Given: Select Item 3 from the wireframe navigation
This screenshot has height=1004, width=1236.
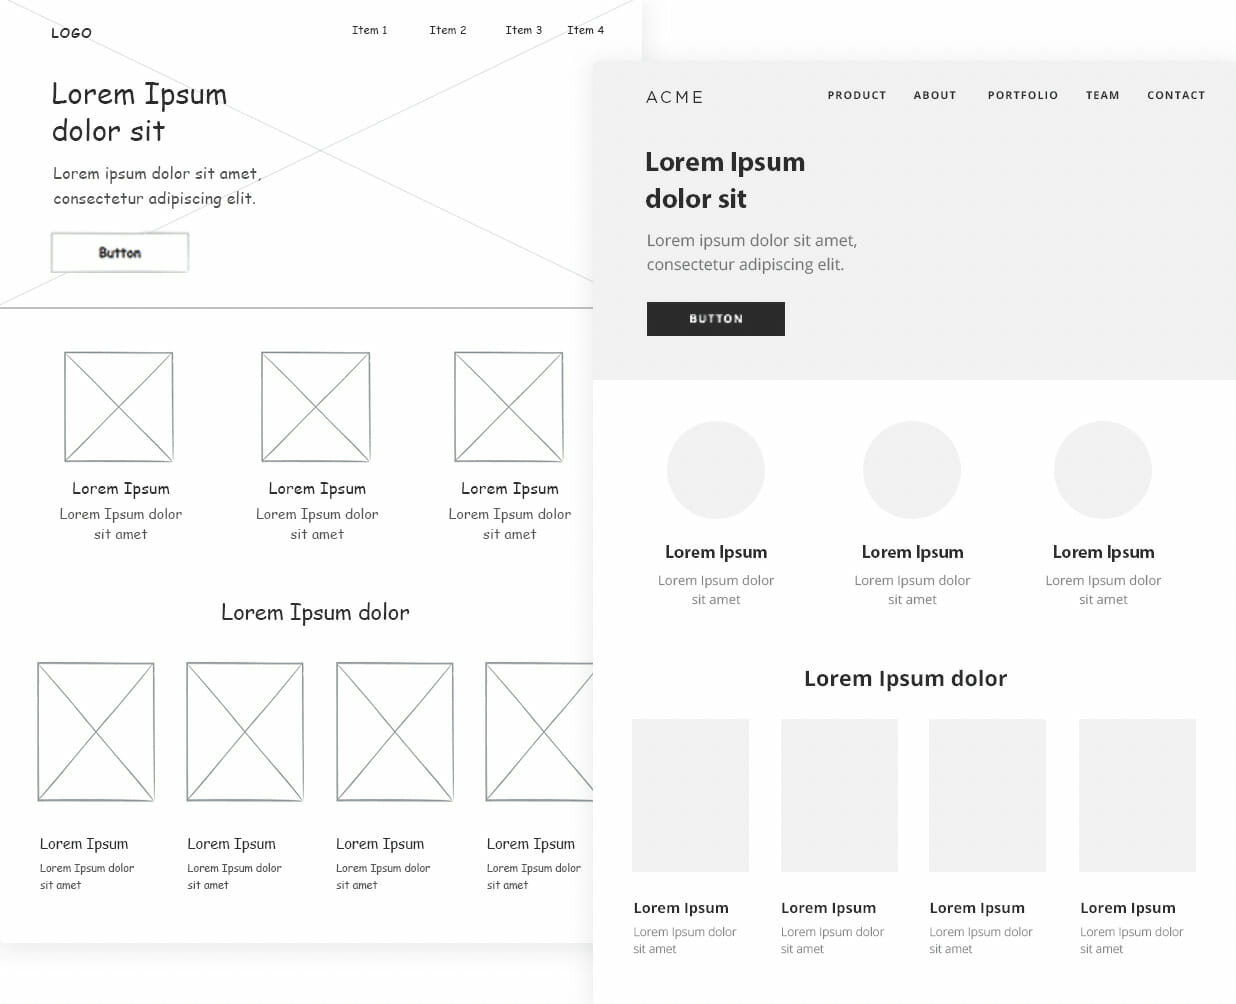Looking at the screenshot, I should click(x=523, y=30).
